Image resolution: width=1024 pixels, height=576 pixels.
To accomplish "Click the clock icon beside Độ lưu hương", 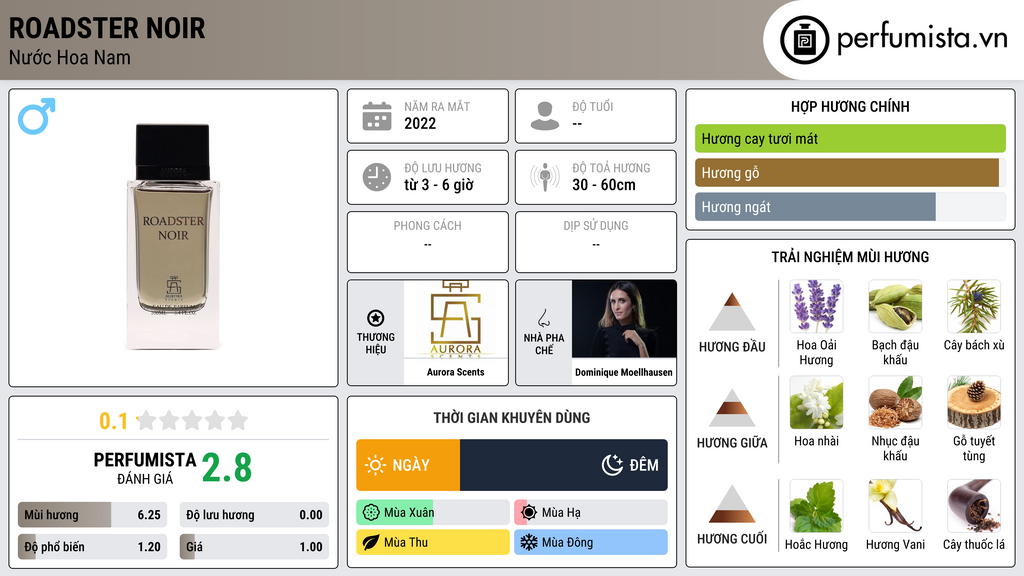I will coord(377,177).
